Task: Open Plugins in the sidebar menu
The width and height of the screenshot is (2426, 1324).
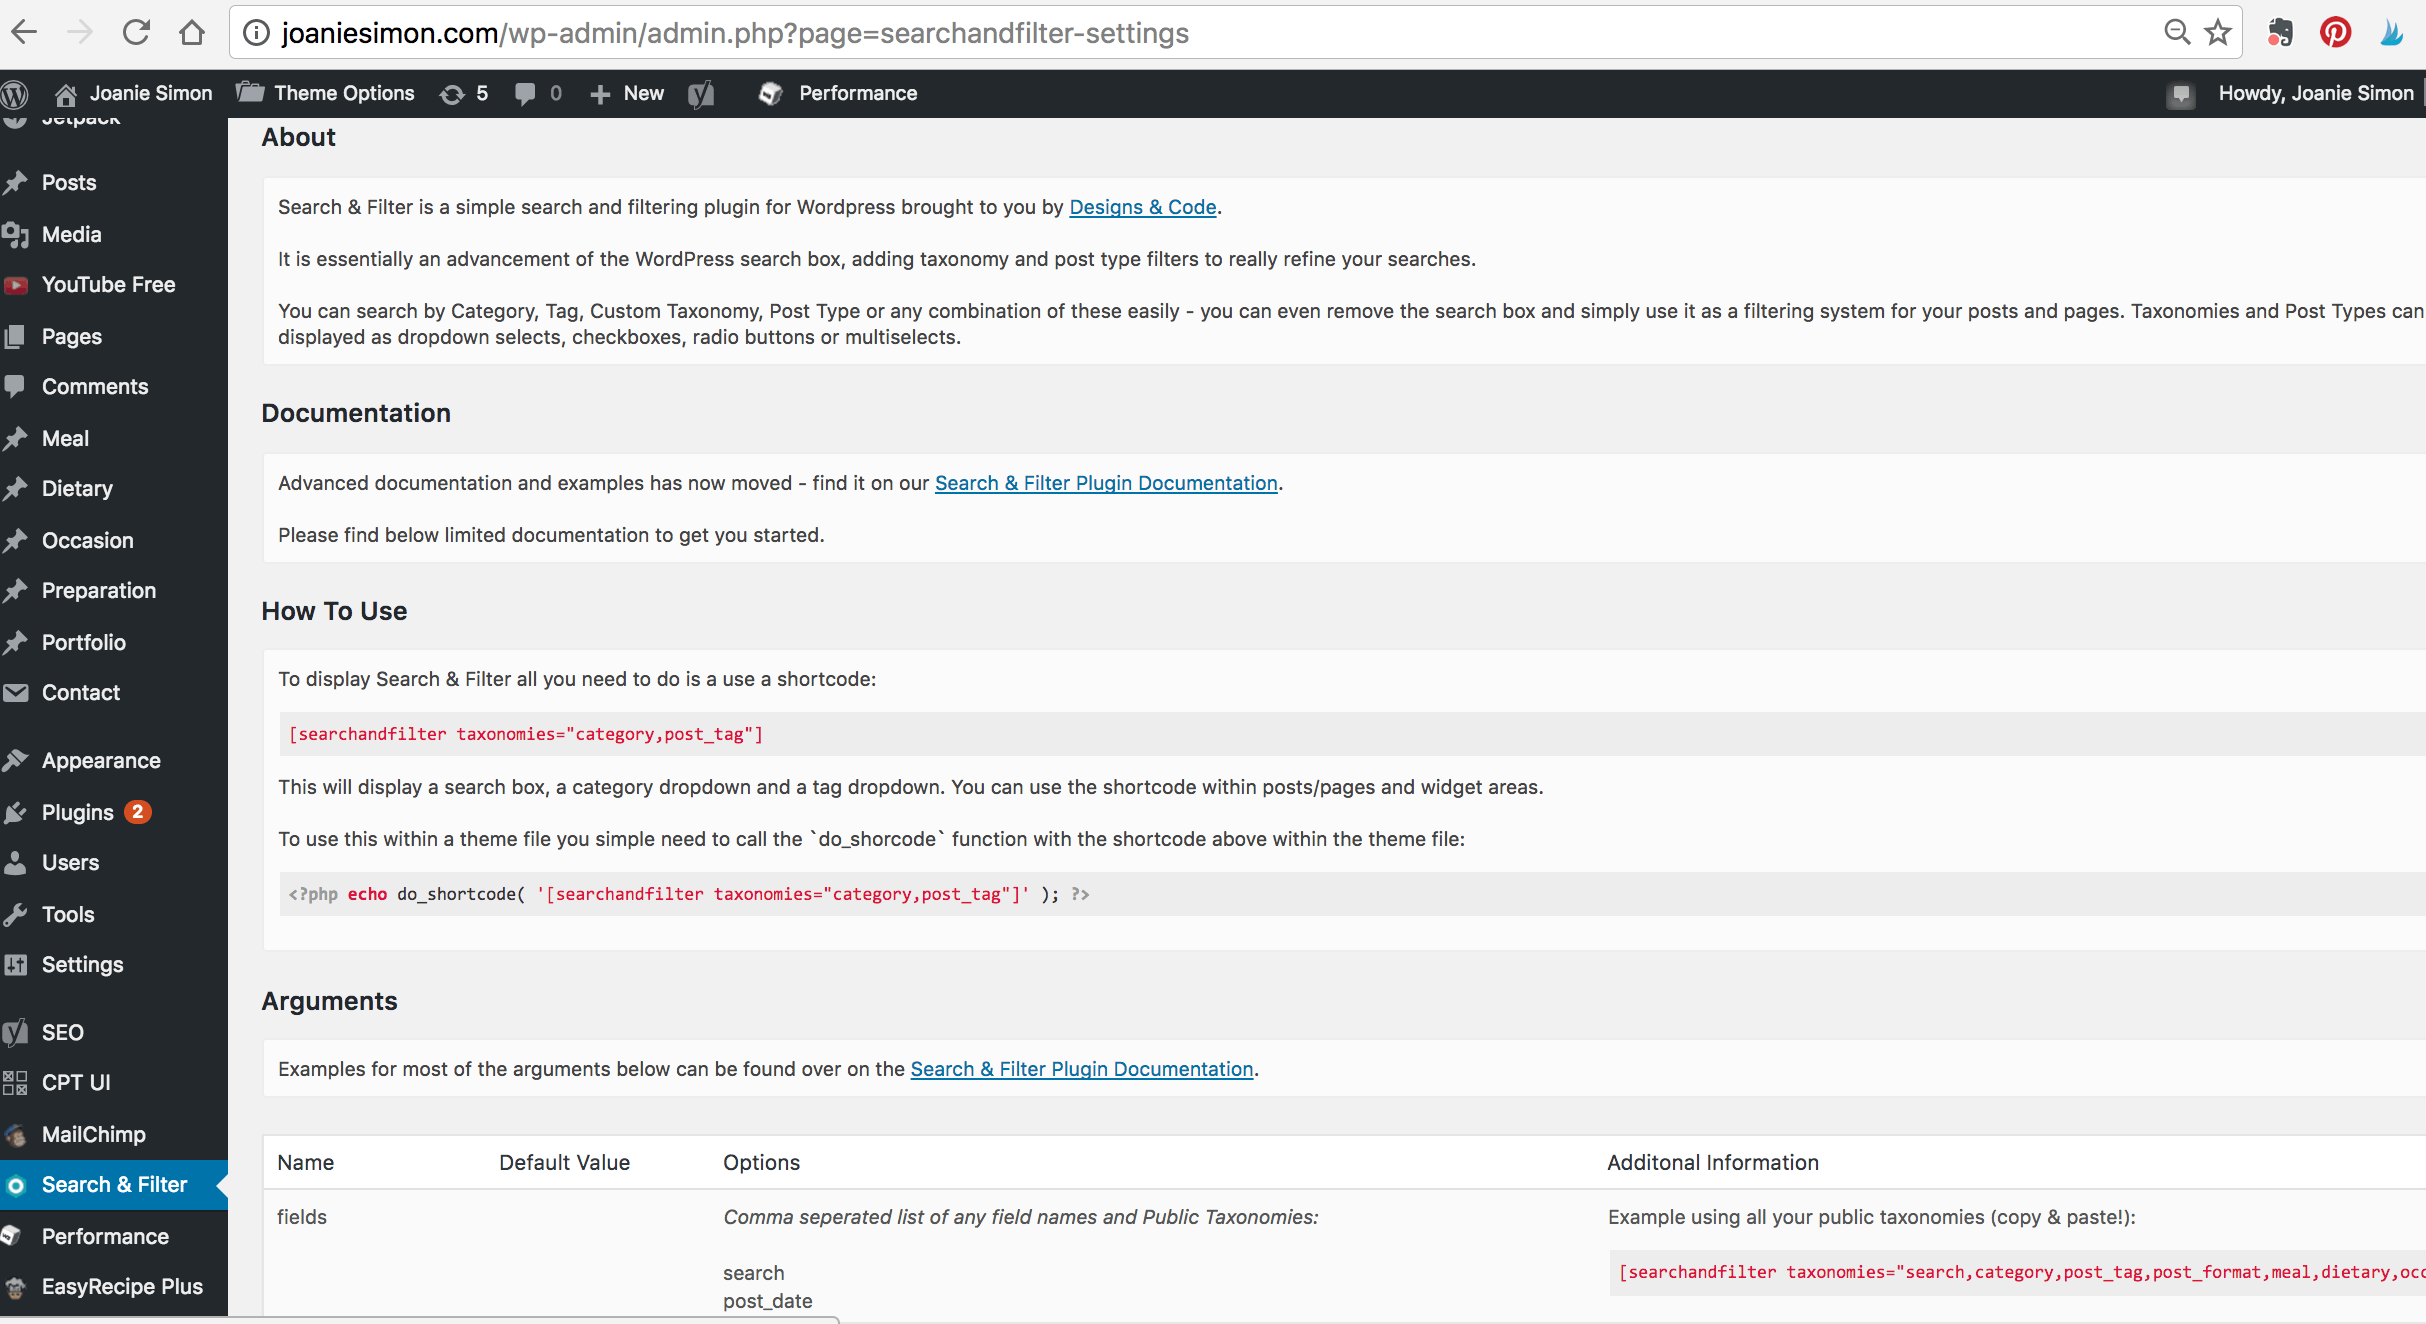Action: 78,812
